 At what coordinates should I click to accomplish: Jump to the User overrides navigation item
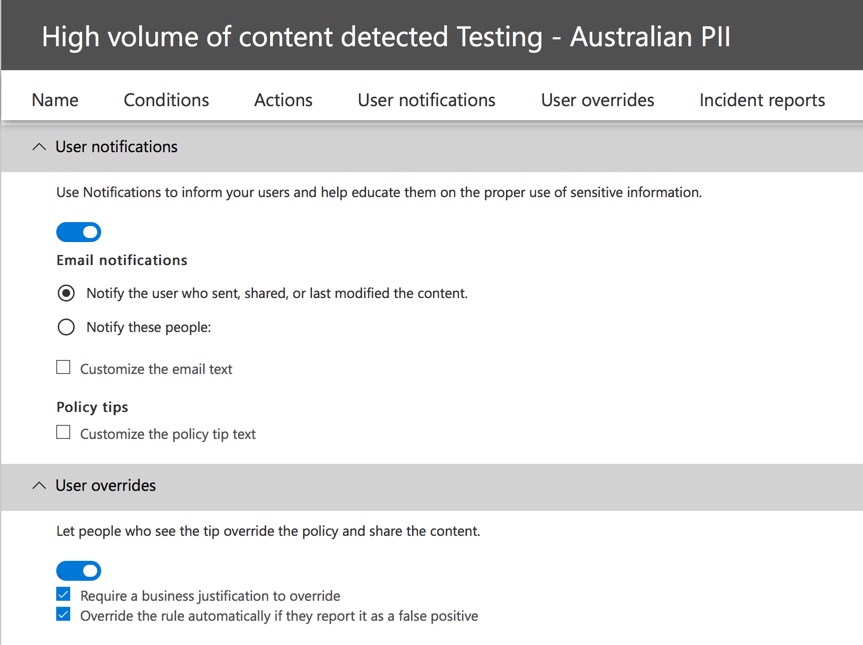point(597,99)
